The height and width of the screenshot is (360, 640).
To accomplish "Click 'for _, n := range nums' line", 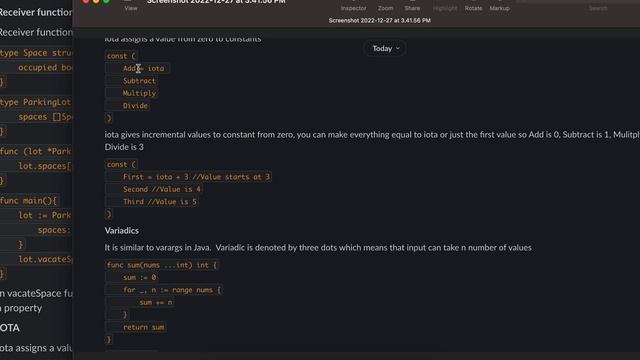I will point(172,290).
